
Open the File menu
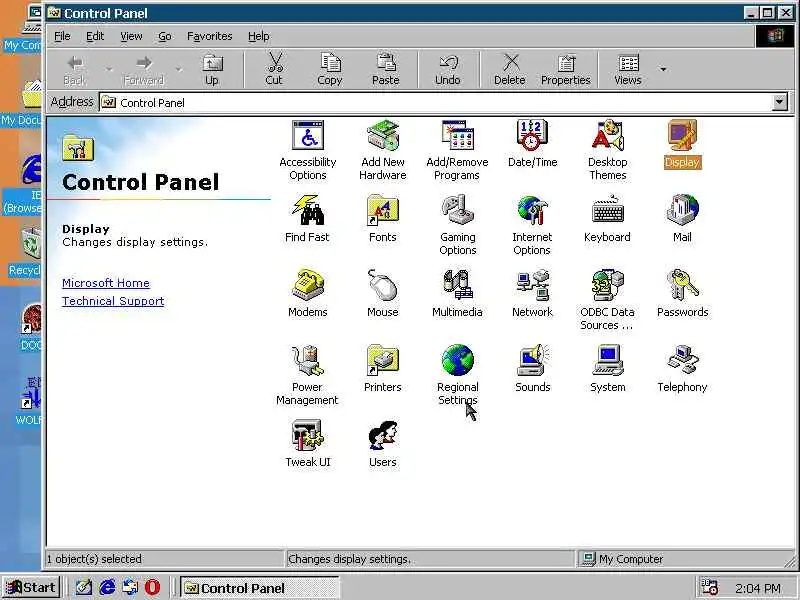click(x=62, y=36)
